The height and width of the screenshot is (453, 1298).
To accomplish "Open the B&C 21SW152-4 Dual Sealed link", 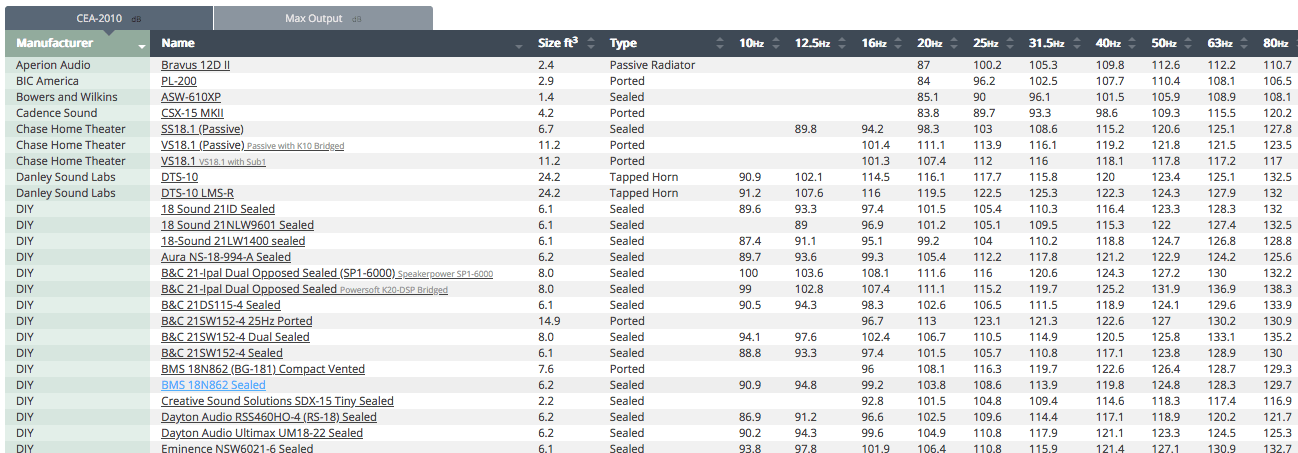I will coord(235,337).
